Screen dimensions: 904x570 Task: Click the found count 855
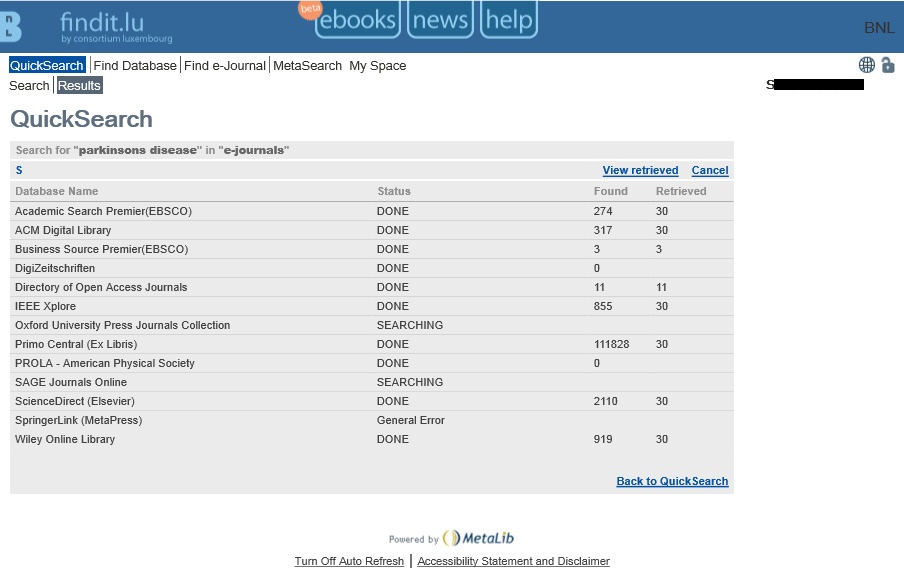click(603, 306)
